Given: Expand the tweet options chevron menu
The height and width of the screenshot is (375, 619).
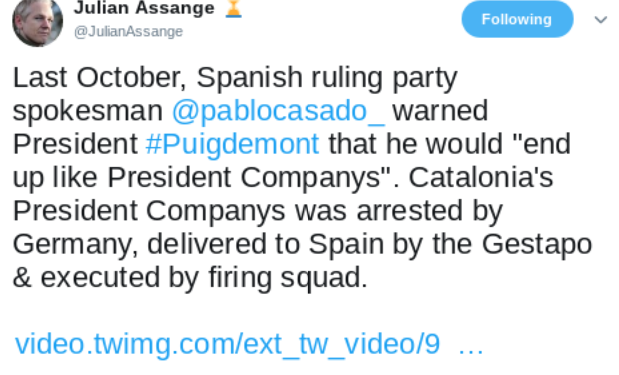Looking at the screenshot, I should click(x=600, y=19).
